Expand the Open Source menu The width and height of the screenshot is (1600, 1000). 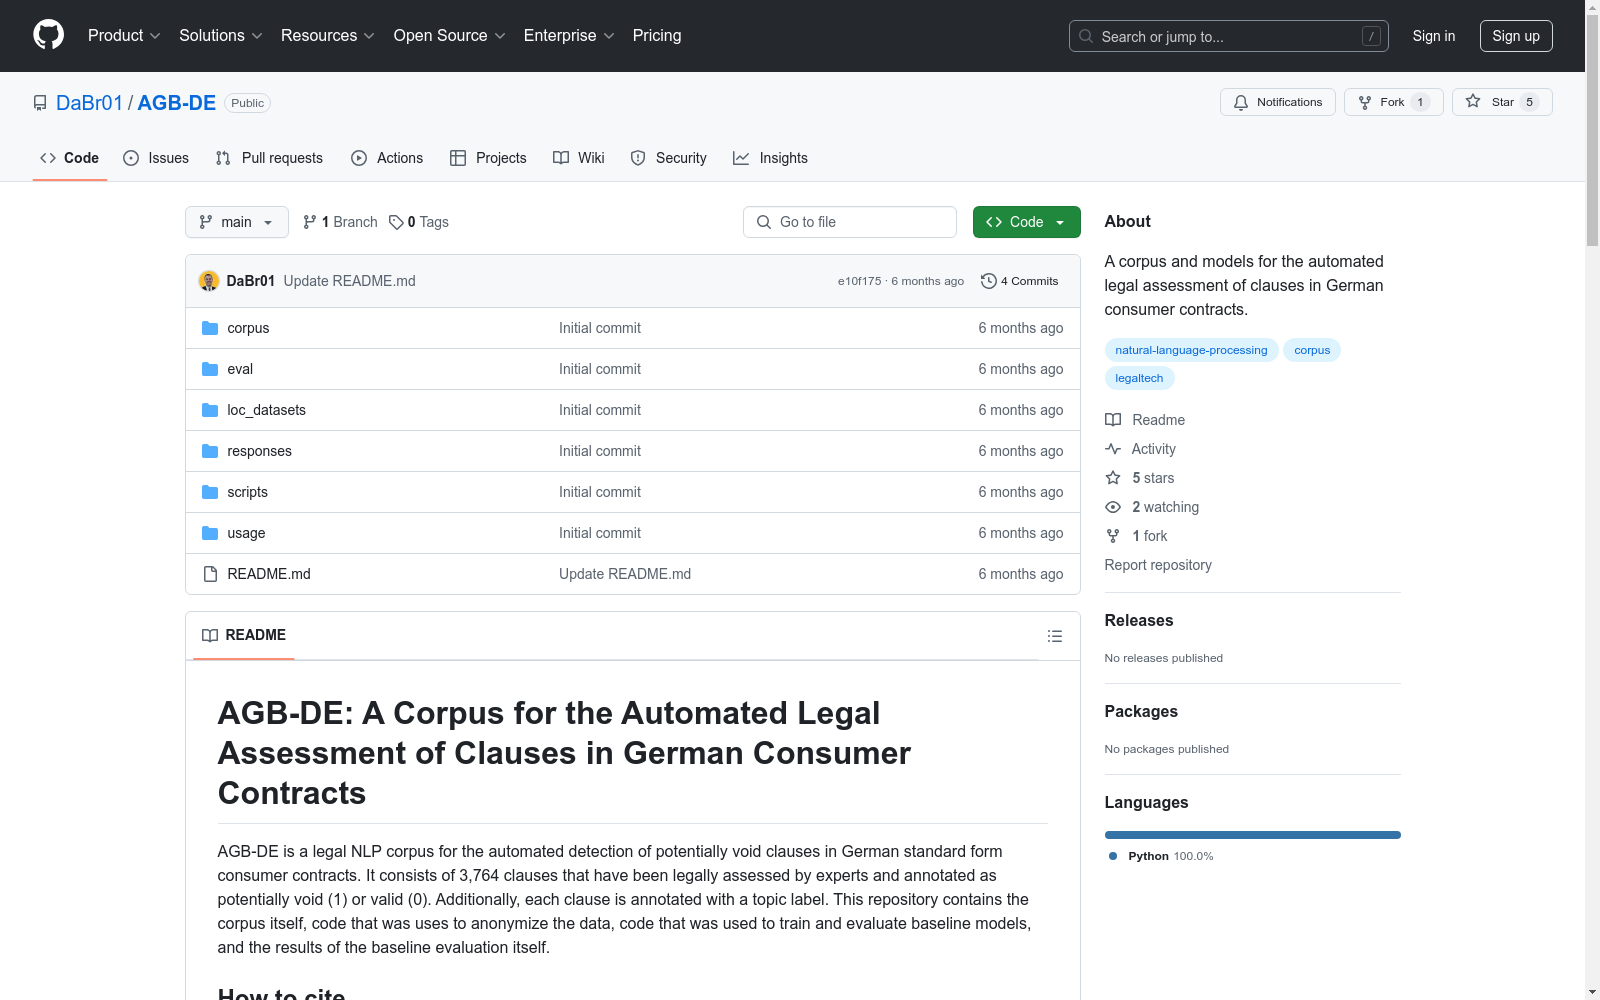tap(450, 35)
